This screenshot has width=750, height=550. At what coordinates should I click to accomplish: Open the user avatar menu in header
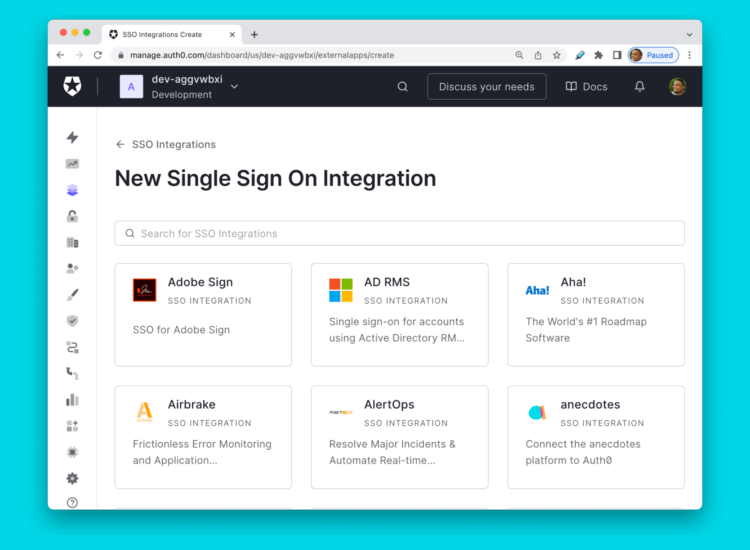[677, 87]
